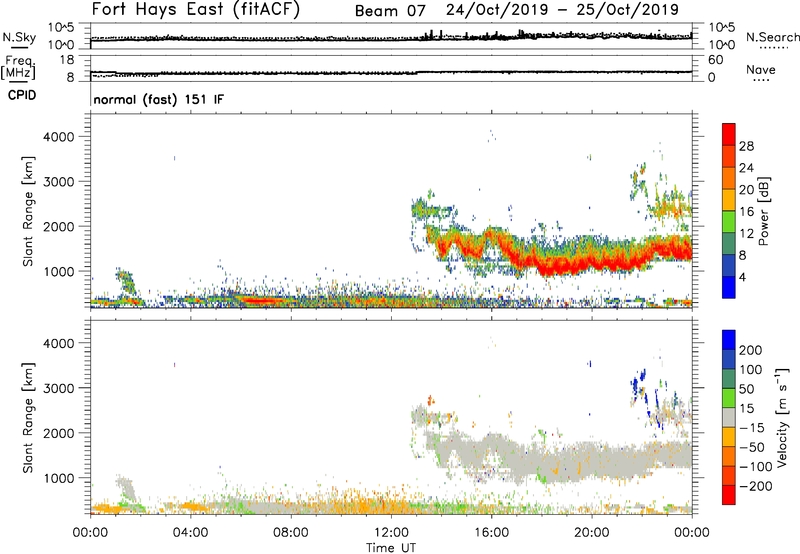
Task: Click the "3000" tick on the velocity panel
Action: click(x=59, y=388)
